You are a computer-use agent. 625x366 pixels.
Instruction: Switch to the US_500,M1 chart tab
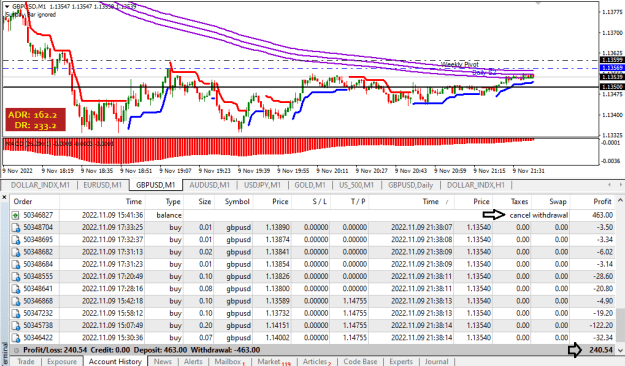(356, 185)
